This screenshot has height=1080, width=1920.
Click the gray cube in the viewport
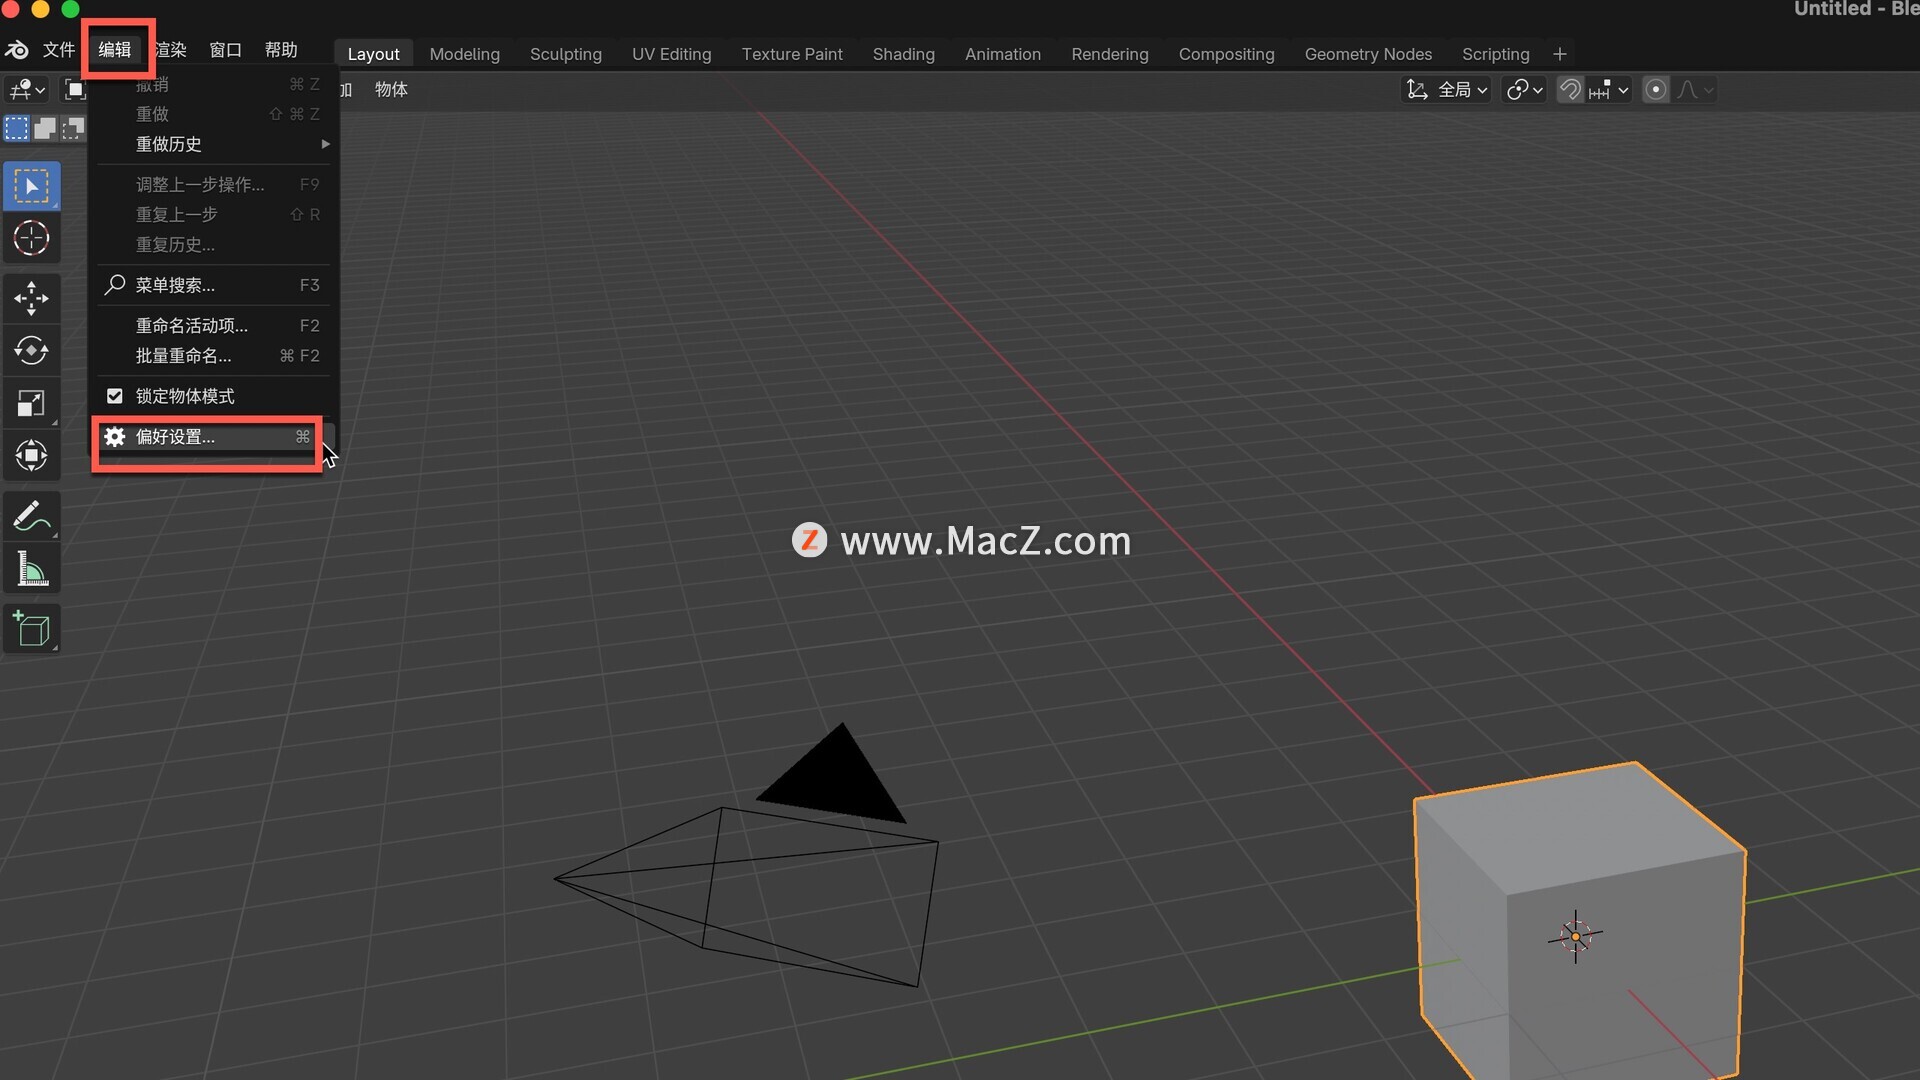coord(1578,920)
